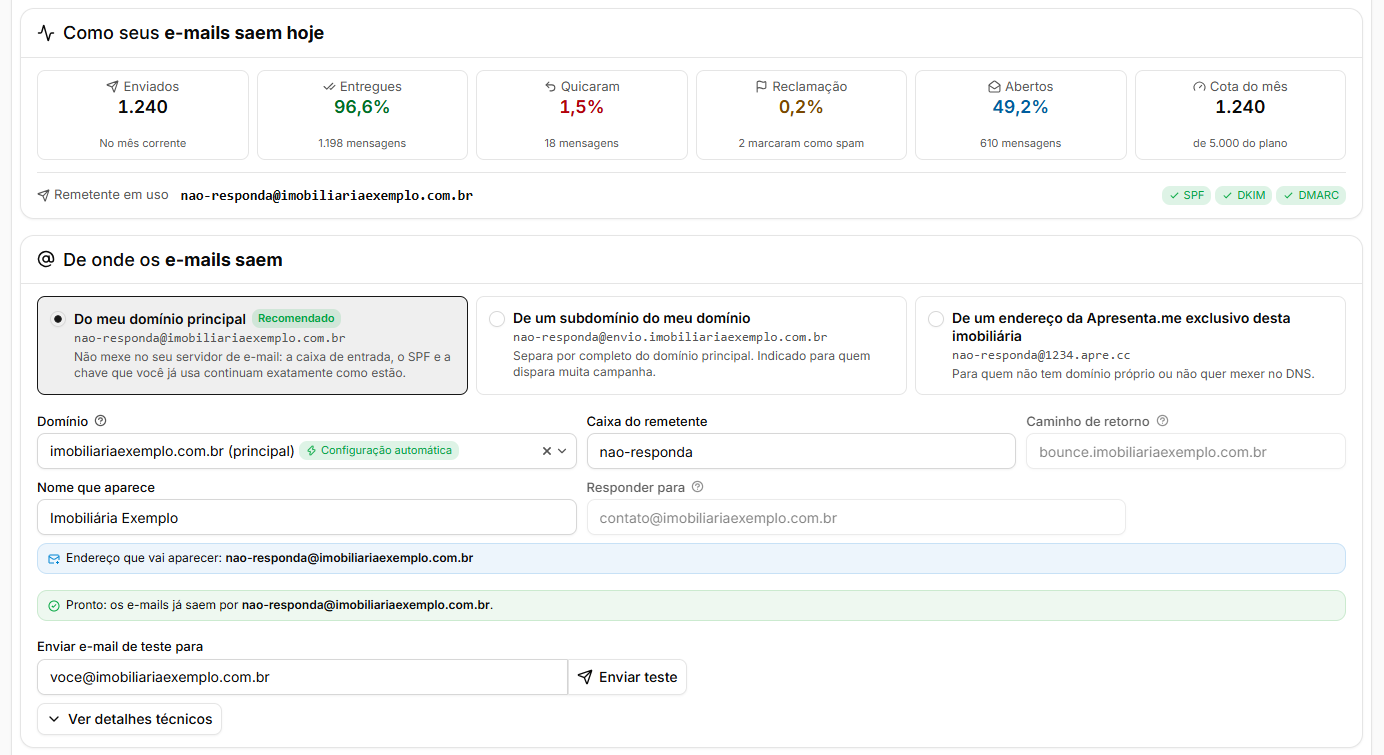Click the activity pulse icon in the 'Como seus e-mails saem hoje' heading
1384x755 pixels.
tap(46, 33)
